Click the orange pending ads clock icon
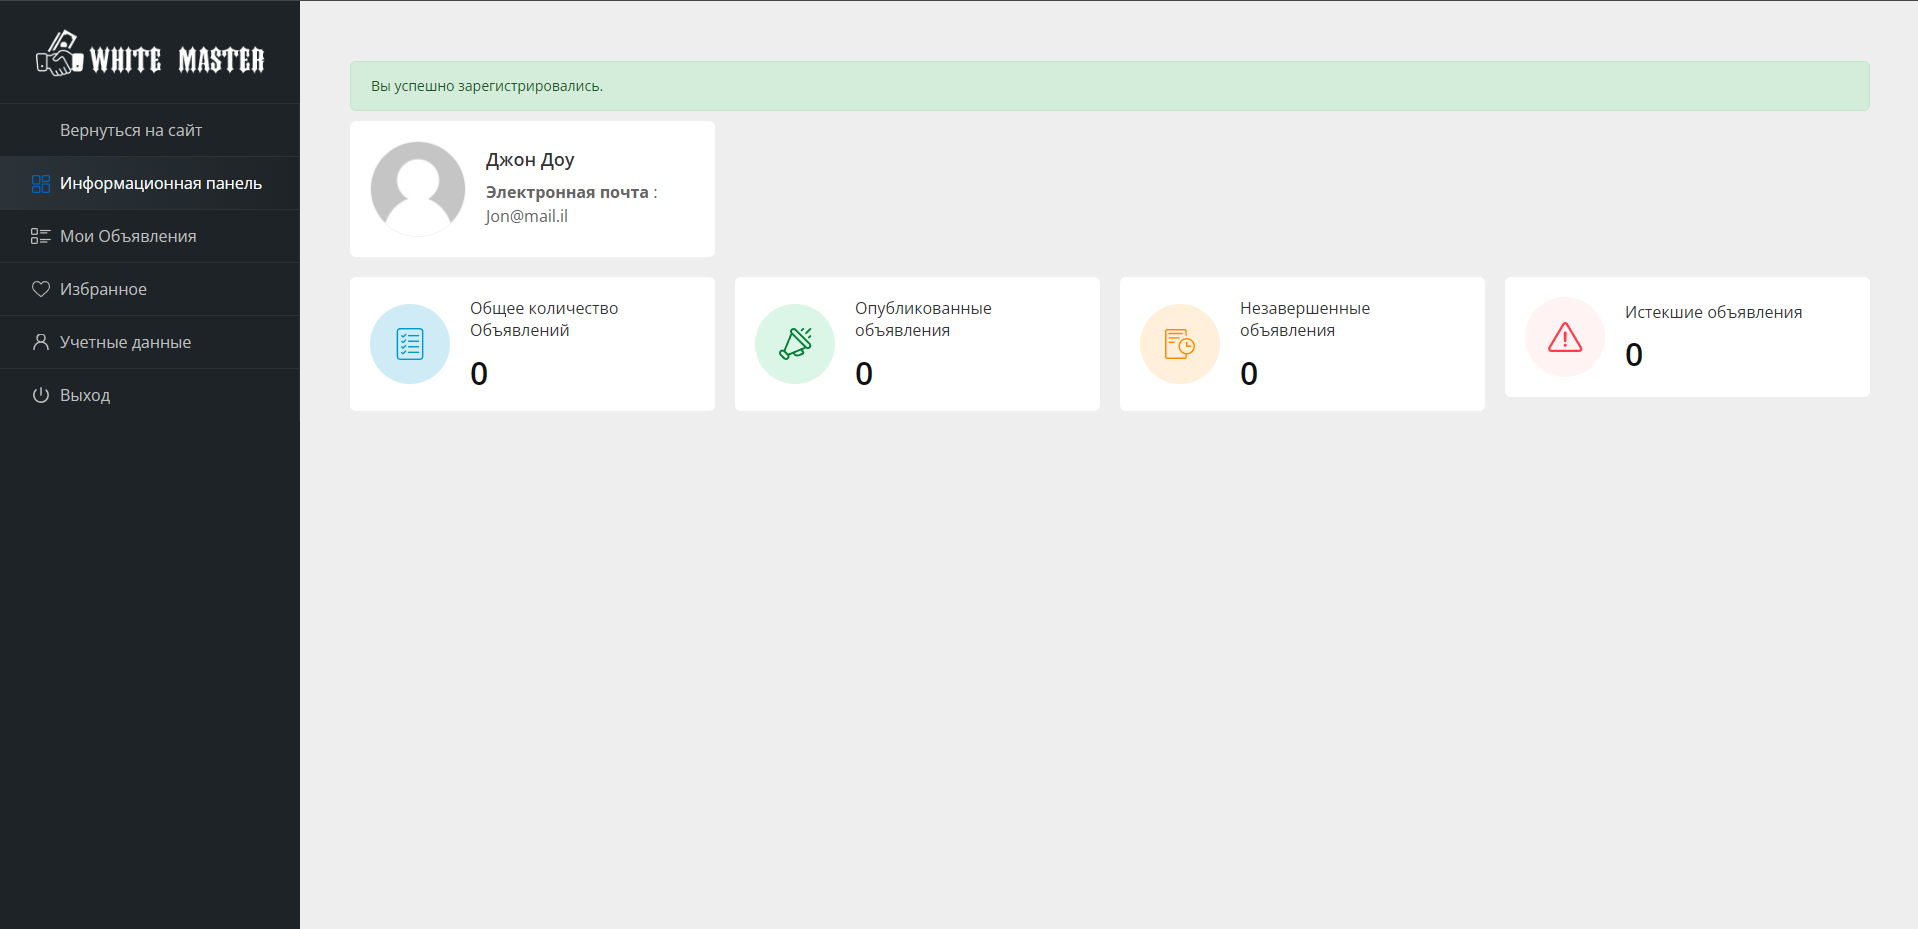Image resolution: width=1918 pixels, height=929 pixels. (x=1180, y=344)
